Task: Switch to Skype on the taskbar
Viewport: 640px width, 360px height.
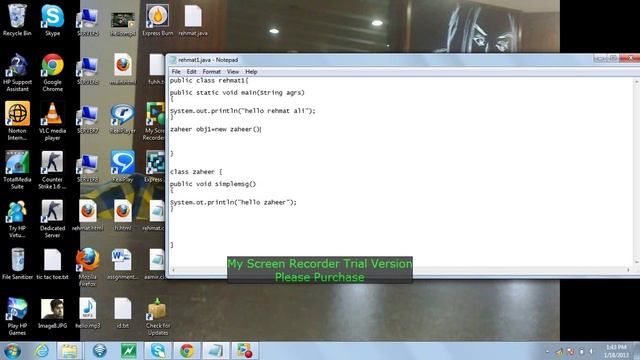Action: [158, 351]
